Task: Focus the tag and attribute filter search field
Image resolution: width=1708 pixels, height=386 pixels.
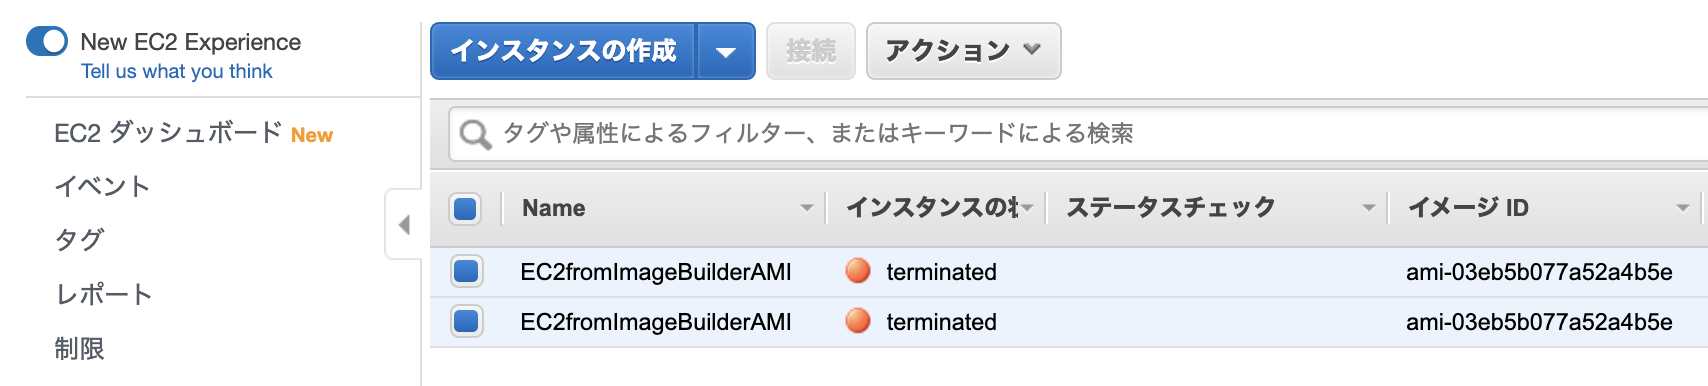Action: pos(1080,134)
